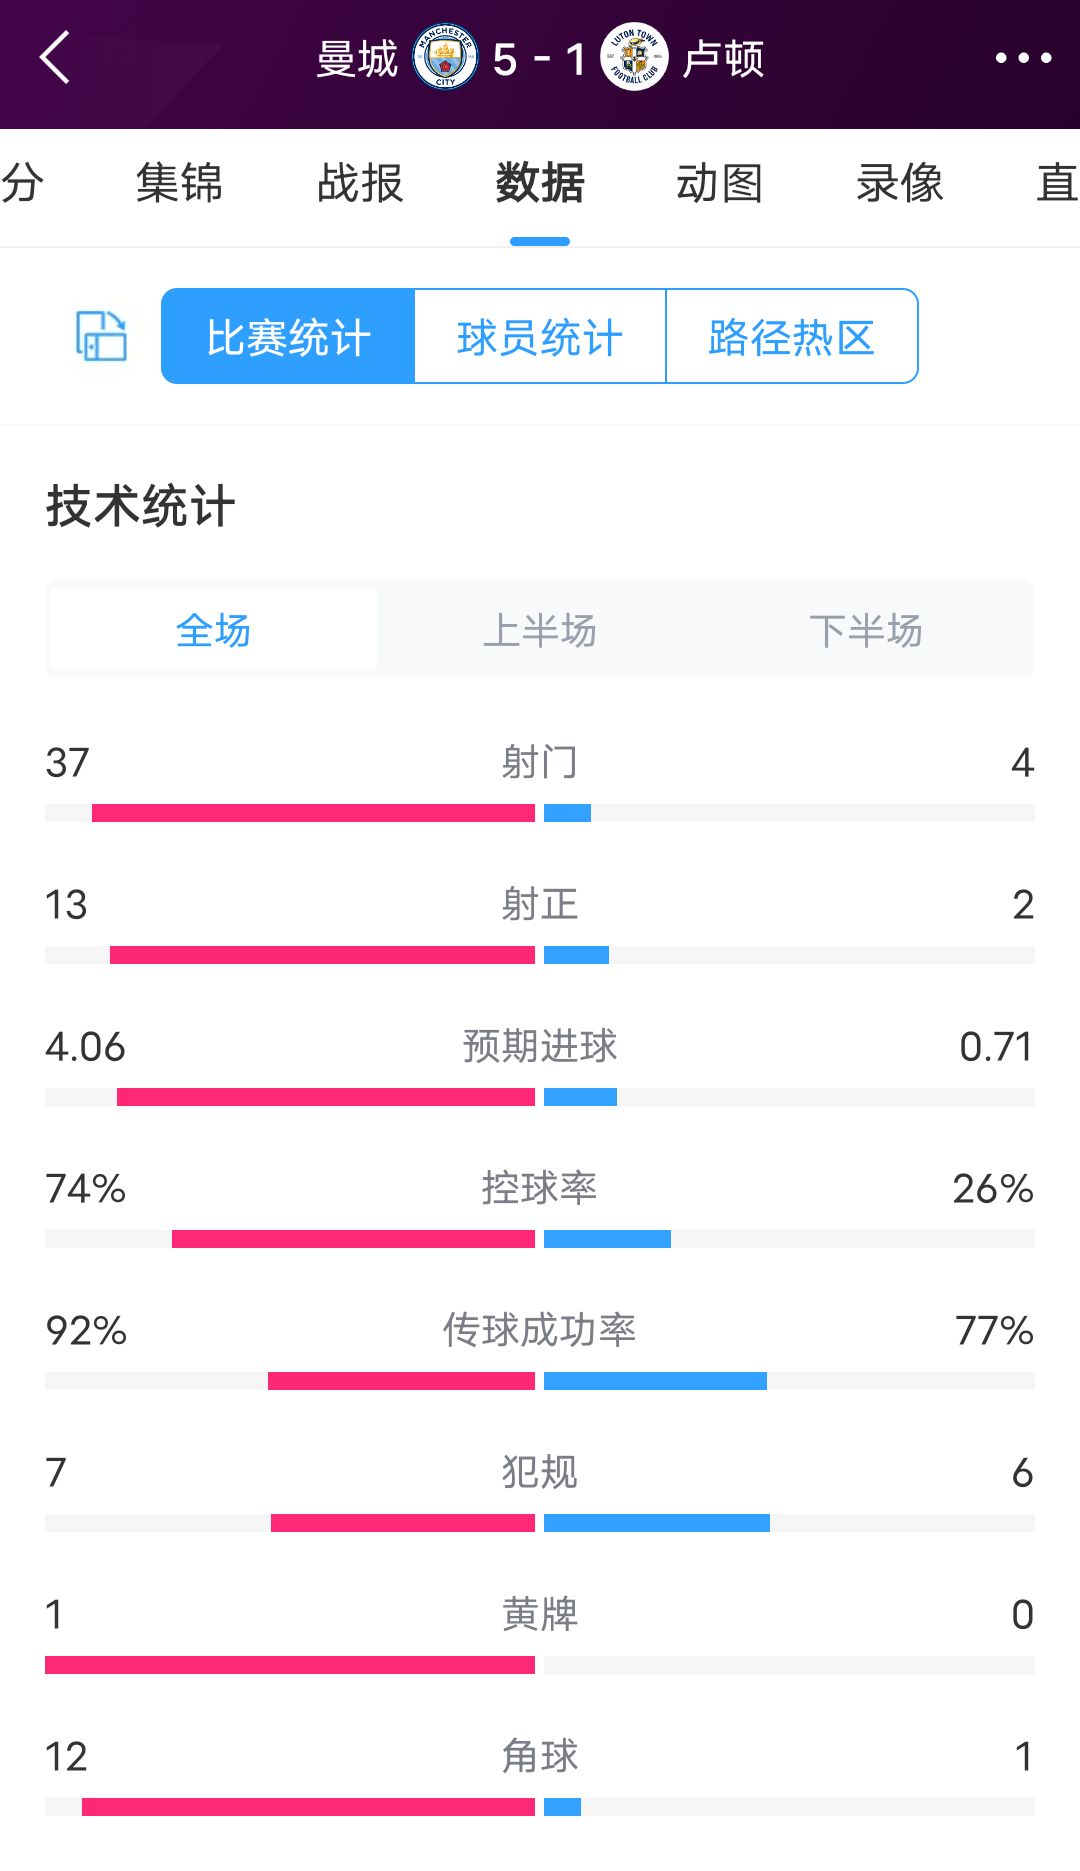Show 下半场 second-half statistics
This screenshot has height=1871, width=1080.
tap(866, 630)
